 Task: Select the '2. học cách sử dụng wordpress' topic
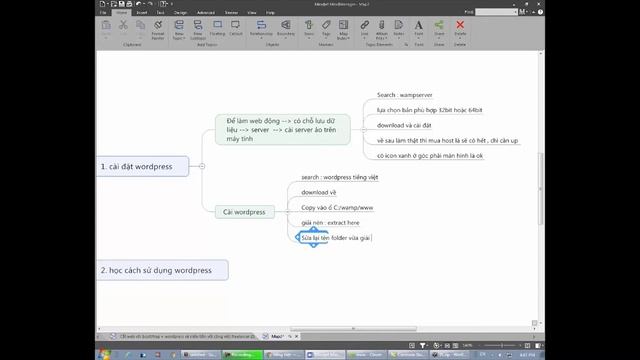162,270
